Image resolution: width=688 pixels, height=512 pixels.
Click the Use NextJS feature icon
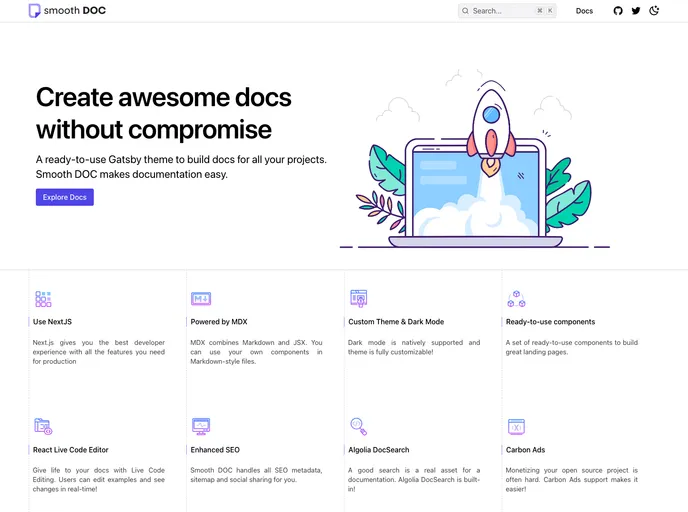(x=43, y=299)
